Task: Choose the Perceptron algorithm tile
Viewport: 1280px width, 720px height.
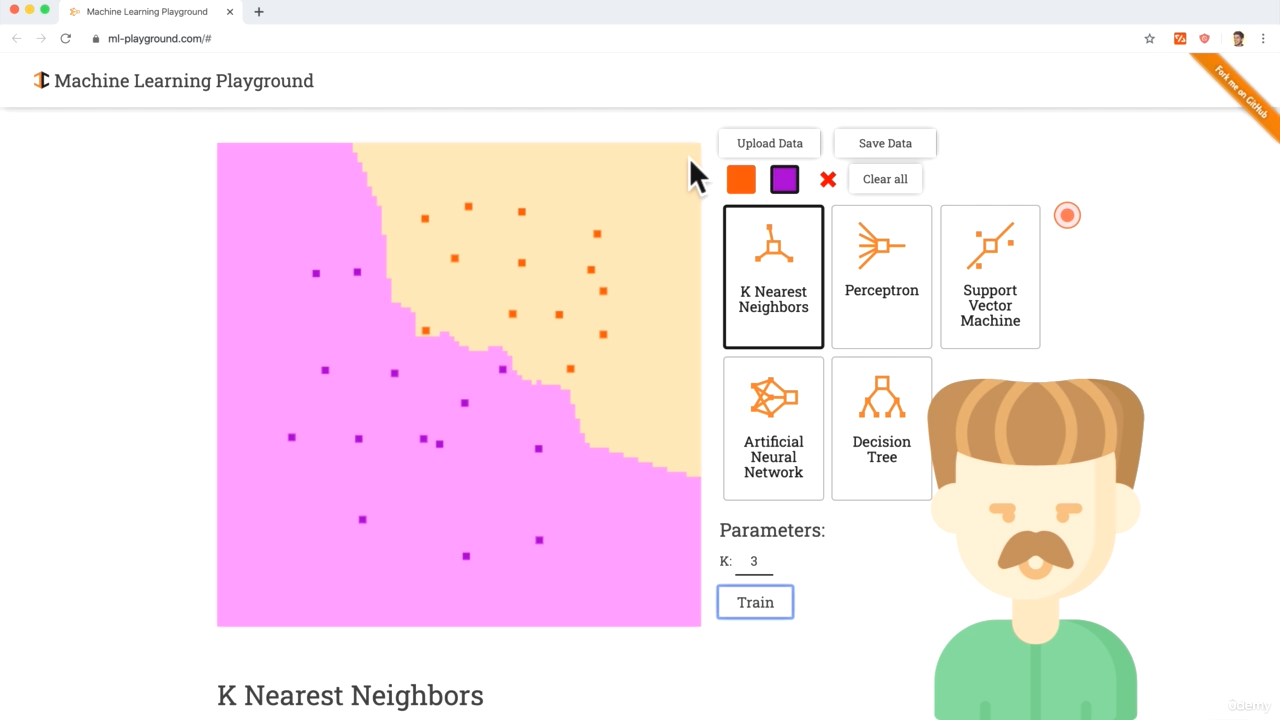Action: click(x=881, y=277)
